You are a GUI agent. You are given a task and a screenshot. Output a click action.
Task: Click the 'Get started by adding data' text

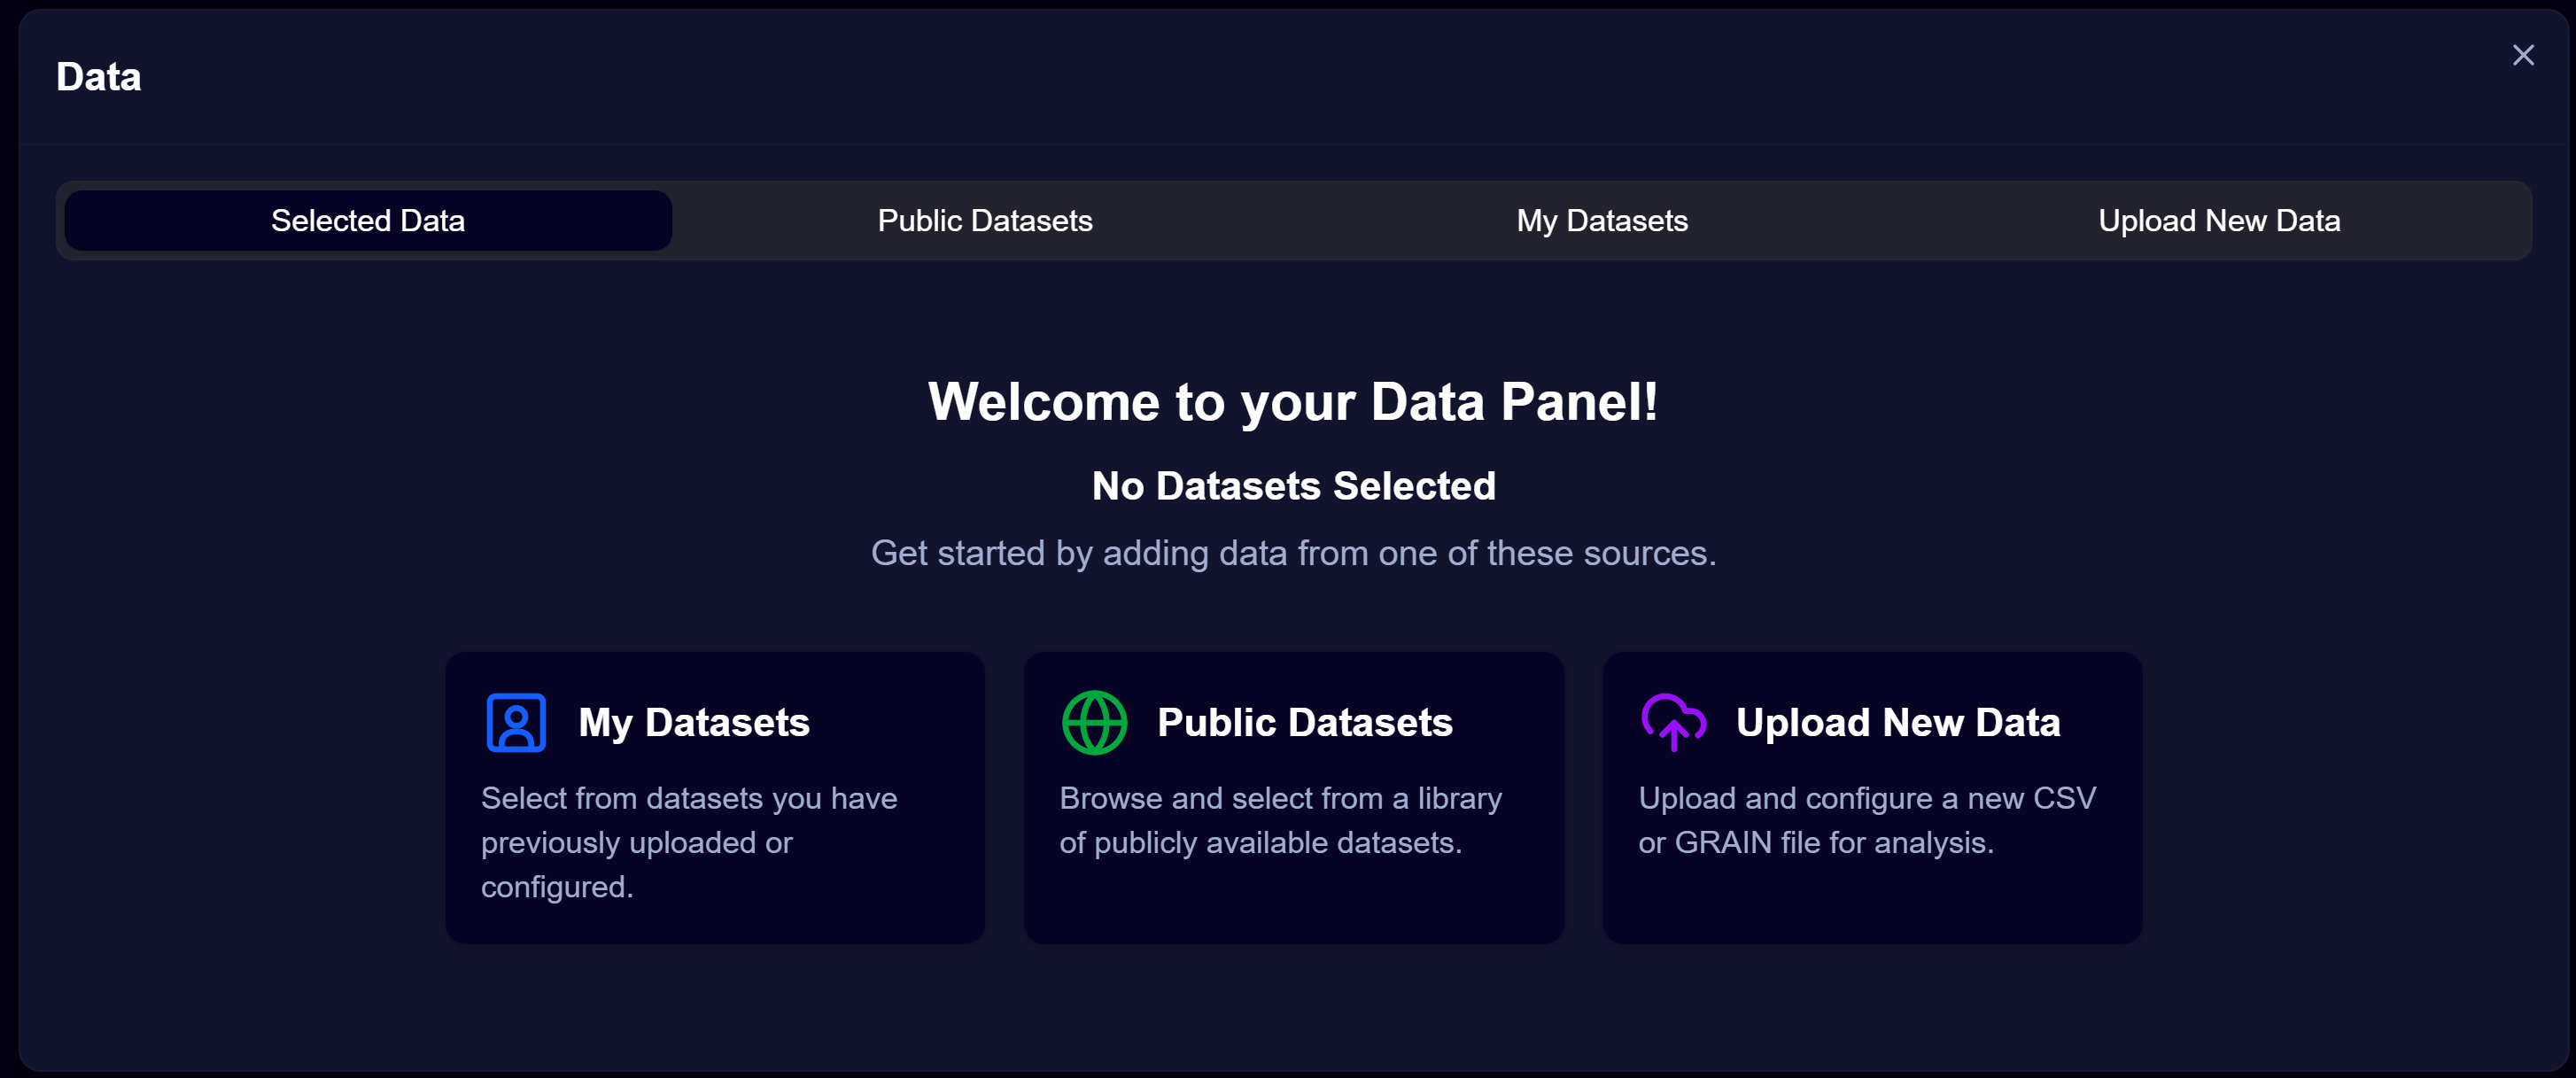1293,553
